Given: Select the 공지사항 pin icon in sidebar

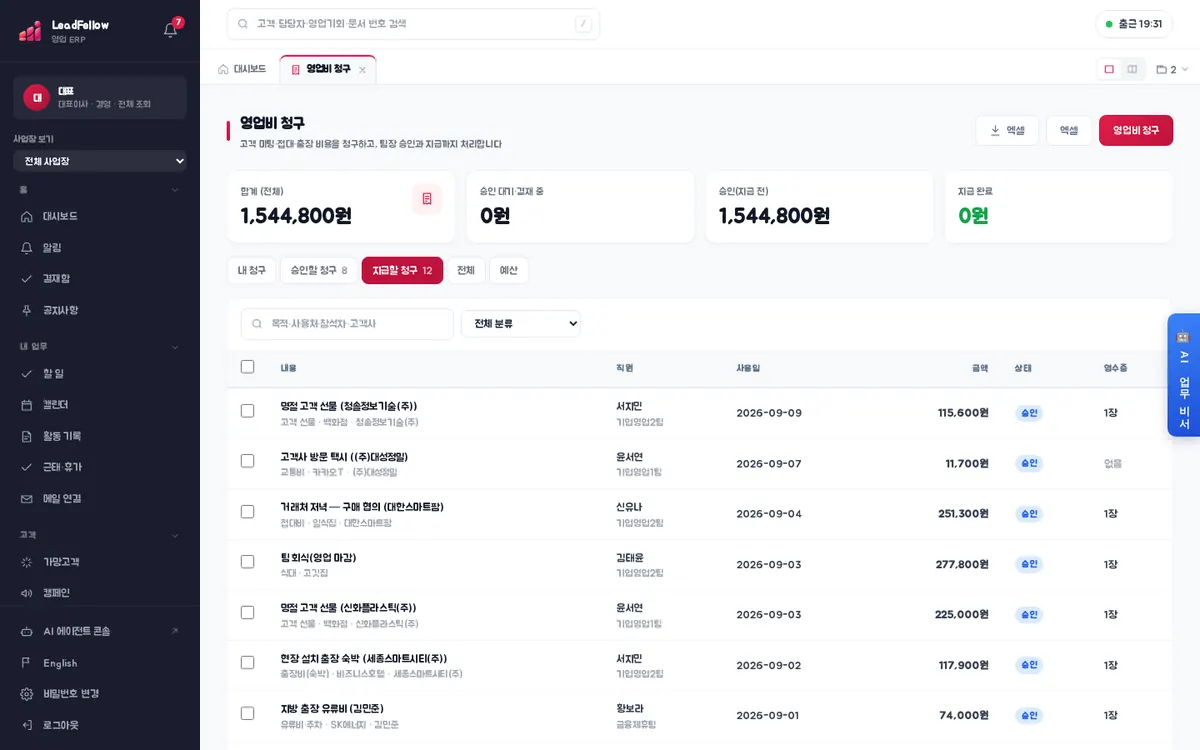Looking at the screenshot, I should pyautogui.click(x=27, y=310).
